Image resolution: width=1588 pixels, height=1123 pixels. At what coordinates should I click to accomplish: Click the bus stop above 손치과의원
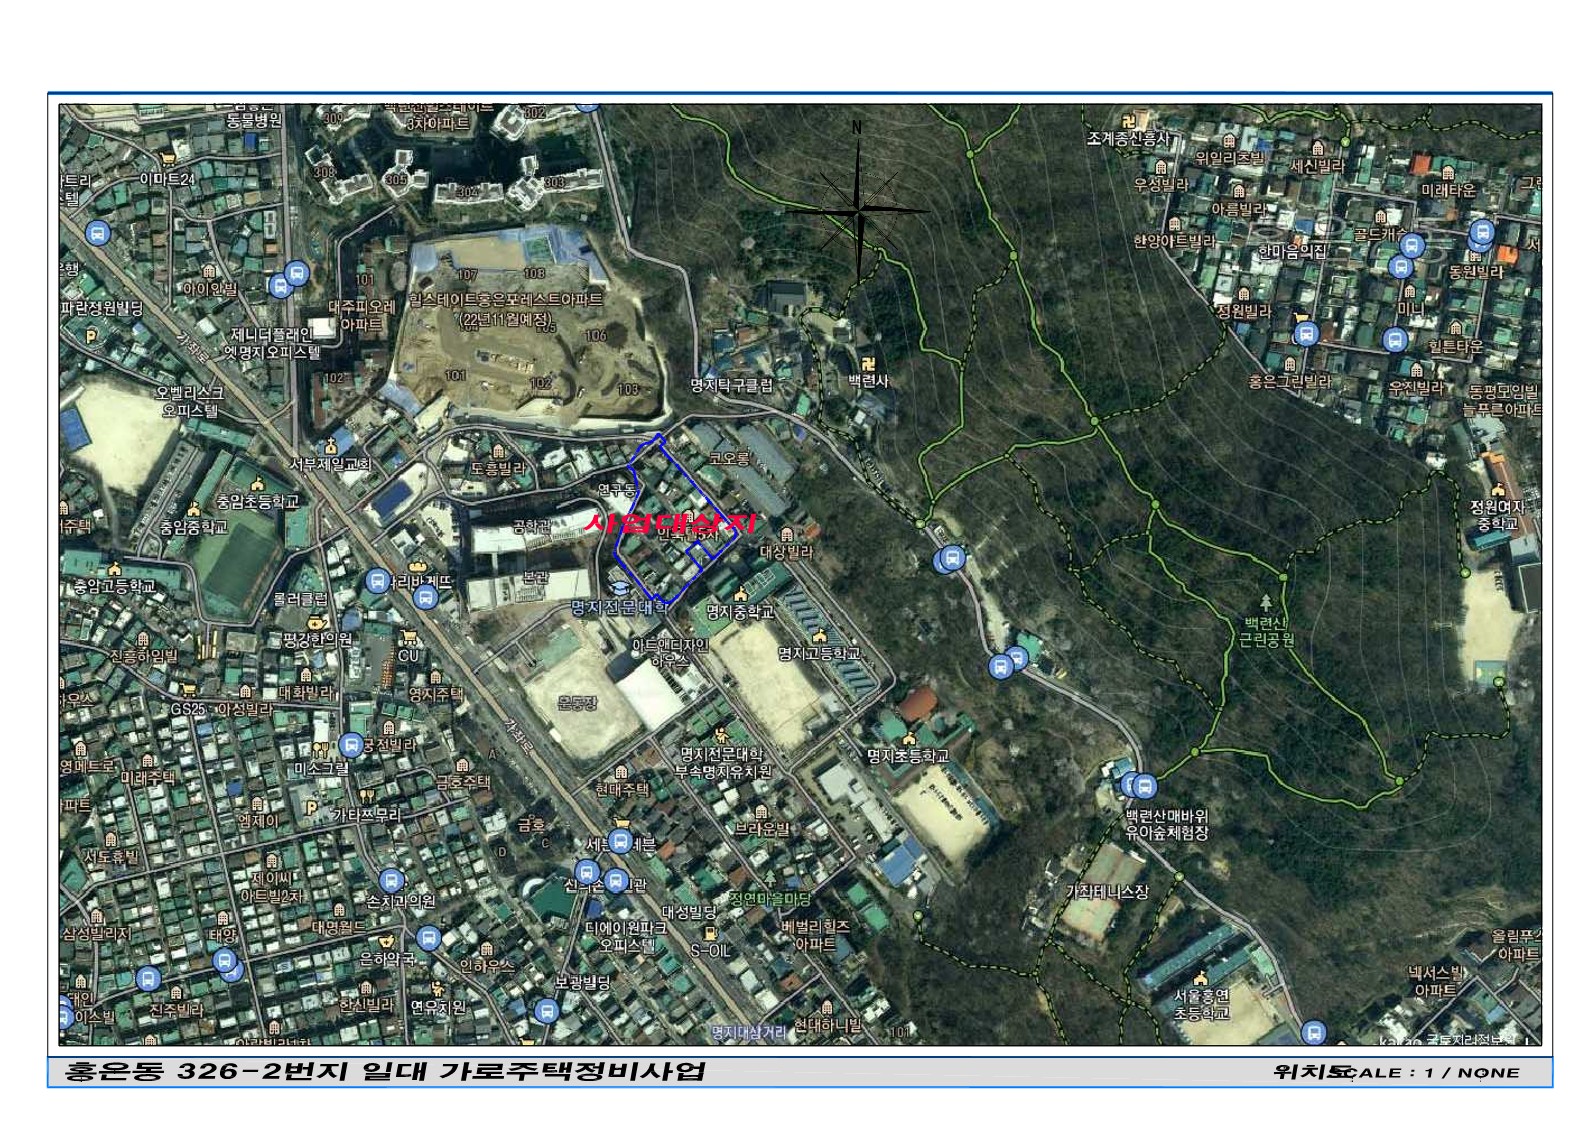pos(391,880)
